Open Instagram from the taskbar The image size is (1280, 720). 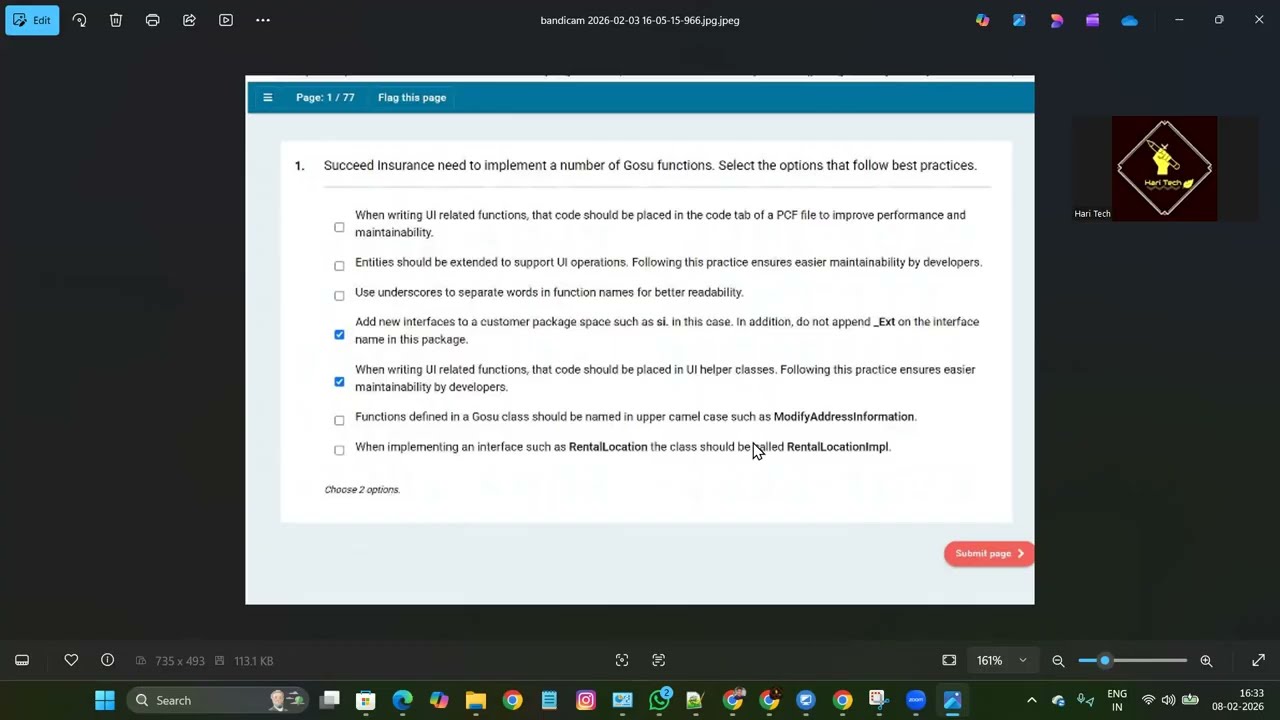click(586, 700)
